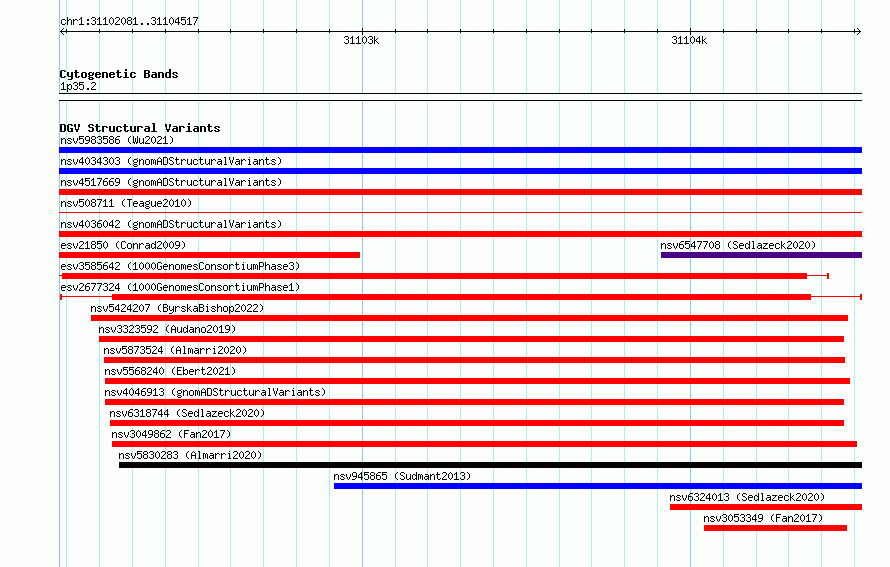Open the nsv508711 (Teague2010) entry
Image resolution: width=890 pixels, height=567 pixels.
coord(126,203)
